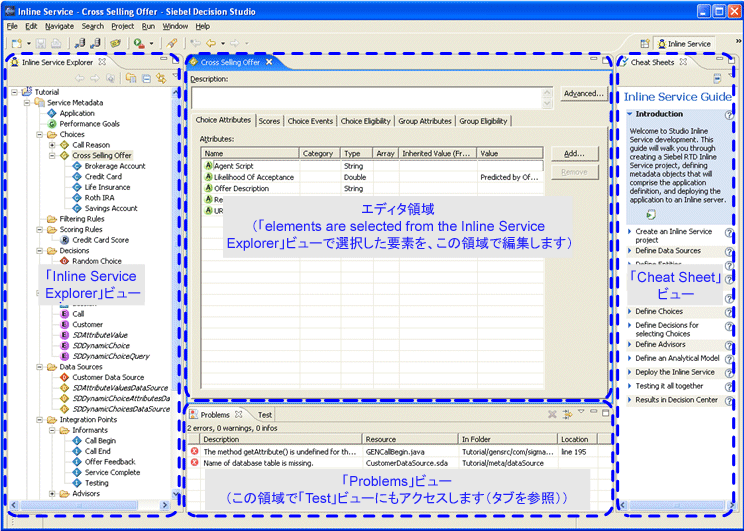Open dropdown arrow next to New wizard icon
The width and height of the screenshot is (744, 531).
coord(28,44)
